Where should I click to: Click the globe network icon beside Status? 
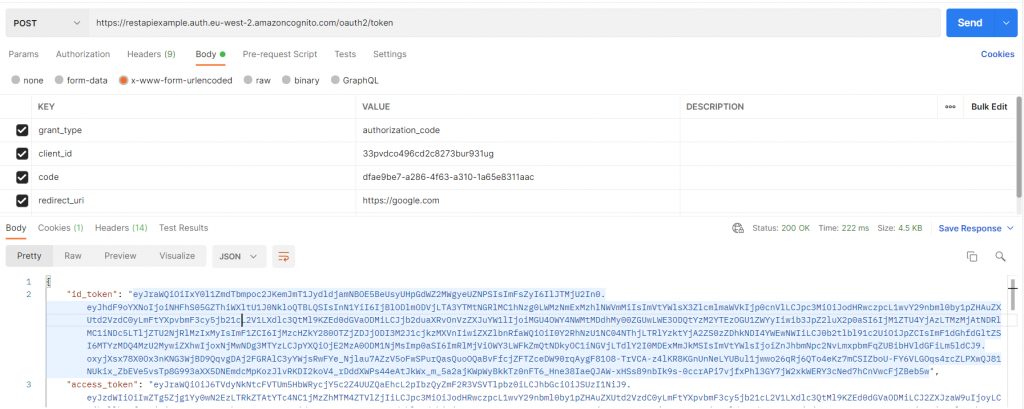point(737,228)
